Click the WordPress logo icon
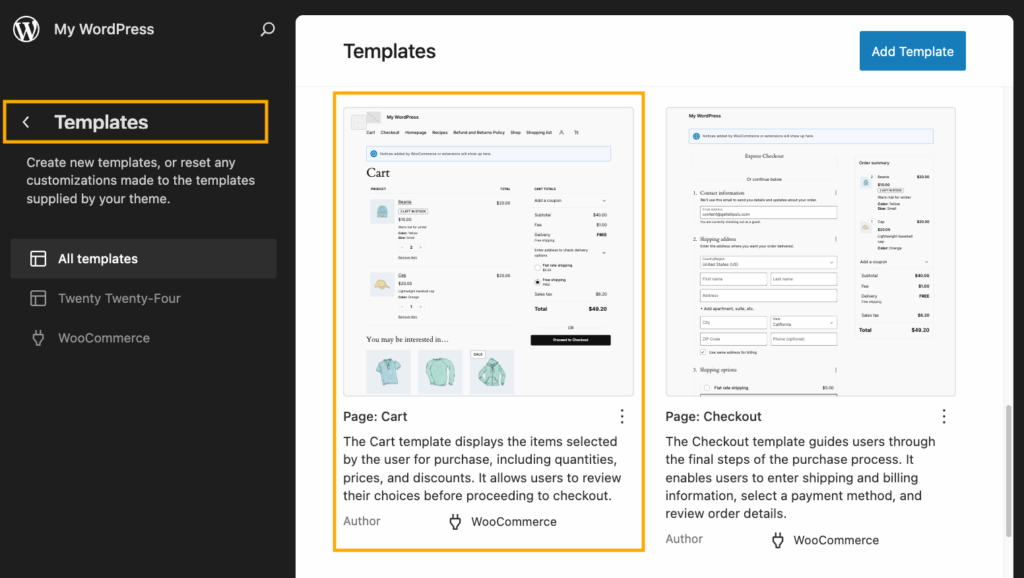Screen dimensions: 1024x578 pyautogui.click(x=26, y=29)
